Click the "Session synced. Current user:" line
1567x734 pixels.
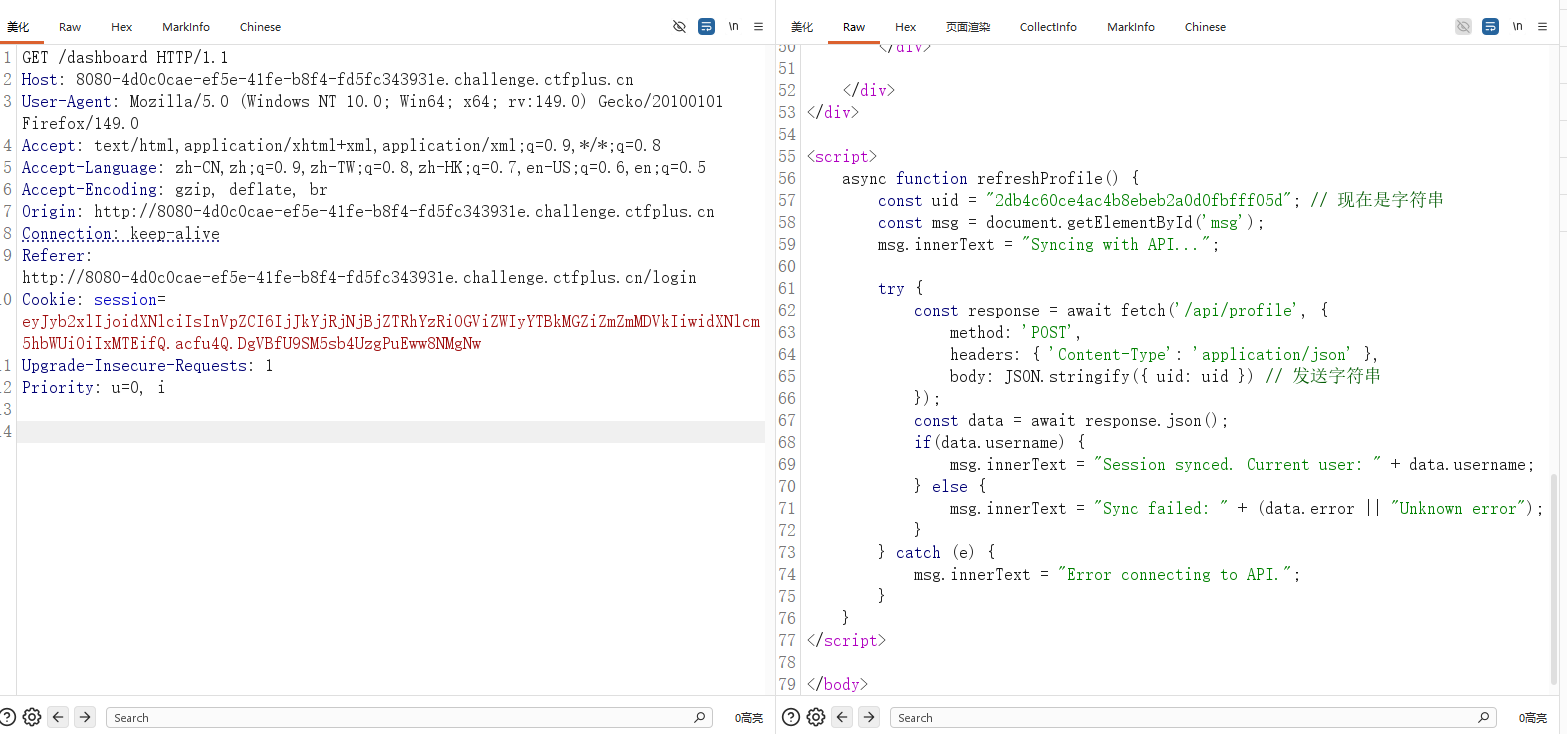coord(1242,465)
